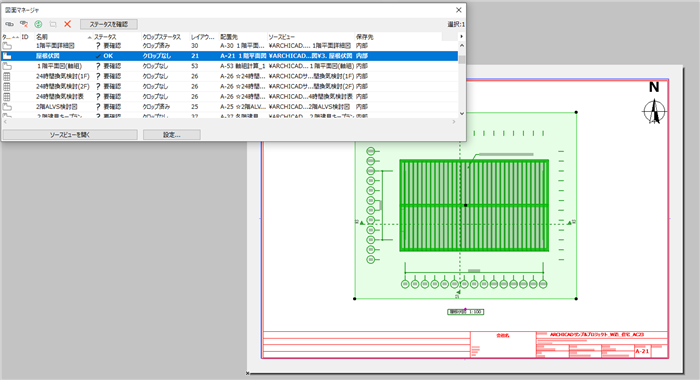
Task: Click the project name text in title block
Action: pos(596,334)
